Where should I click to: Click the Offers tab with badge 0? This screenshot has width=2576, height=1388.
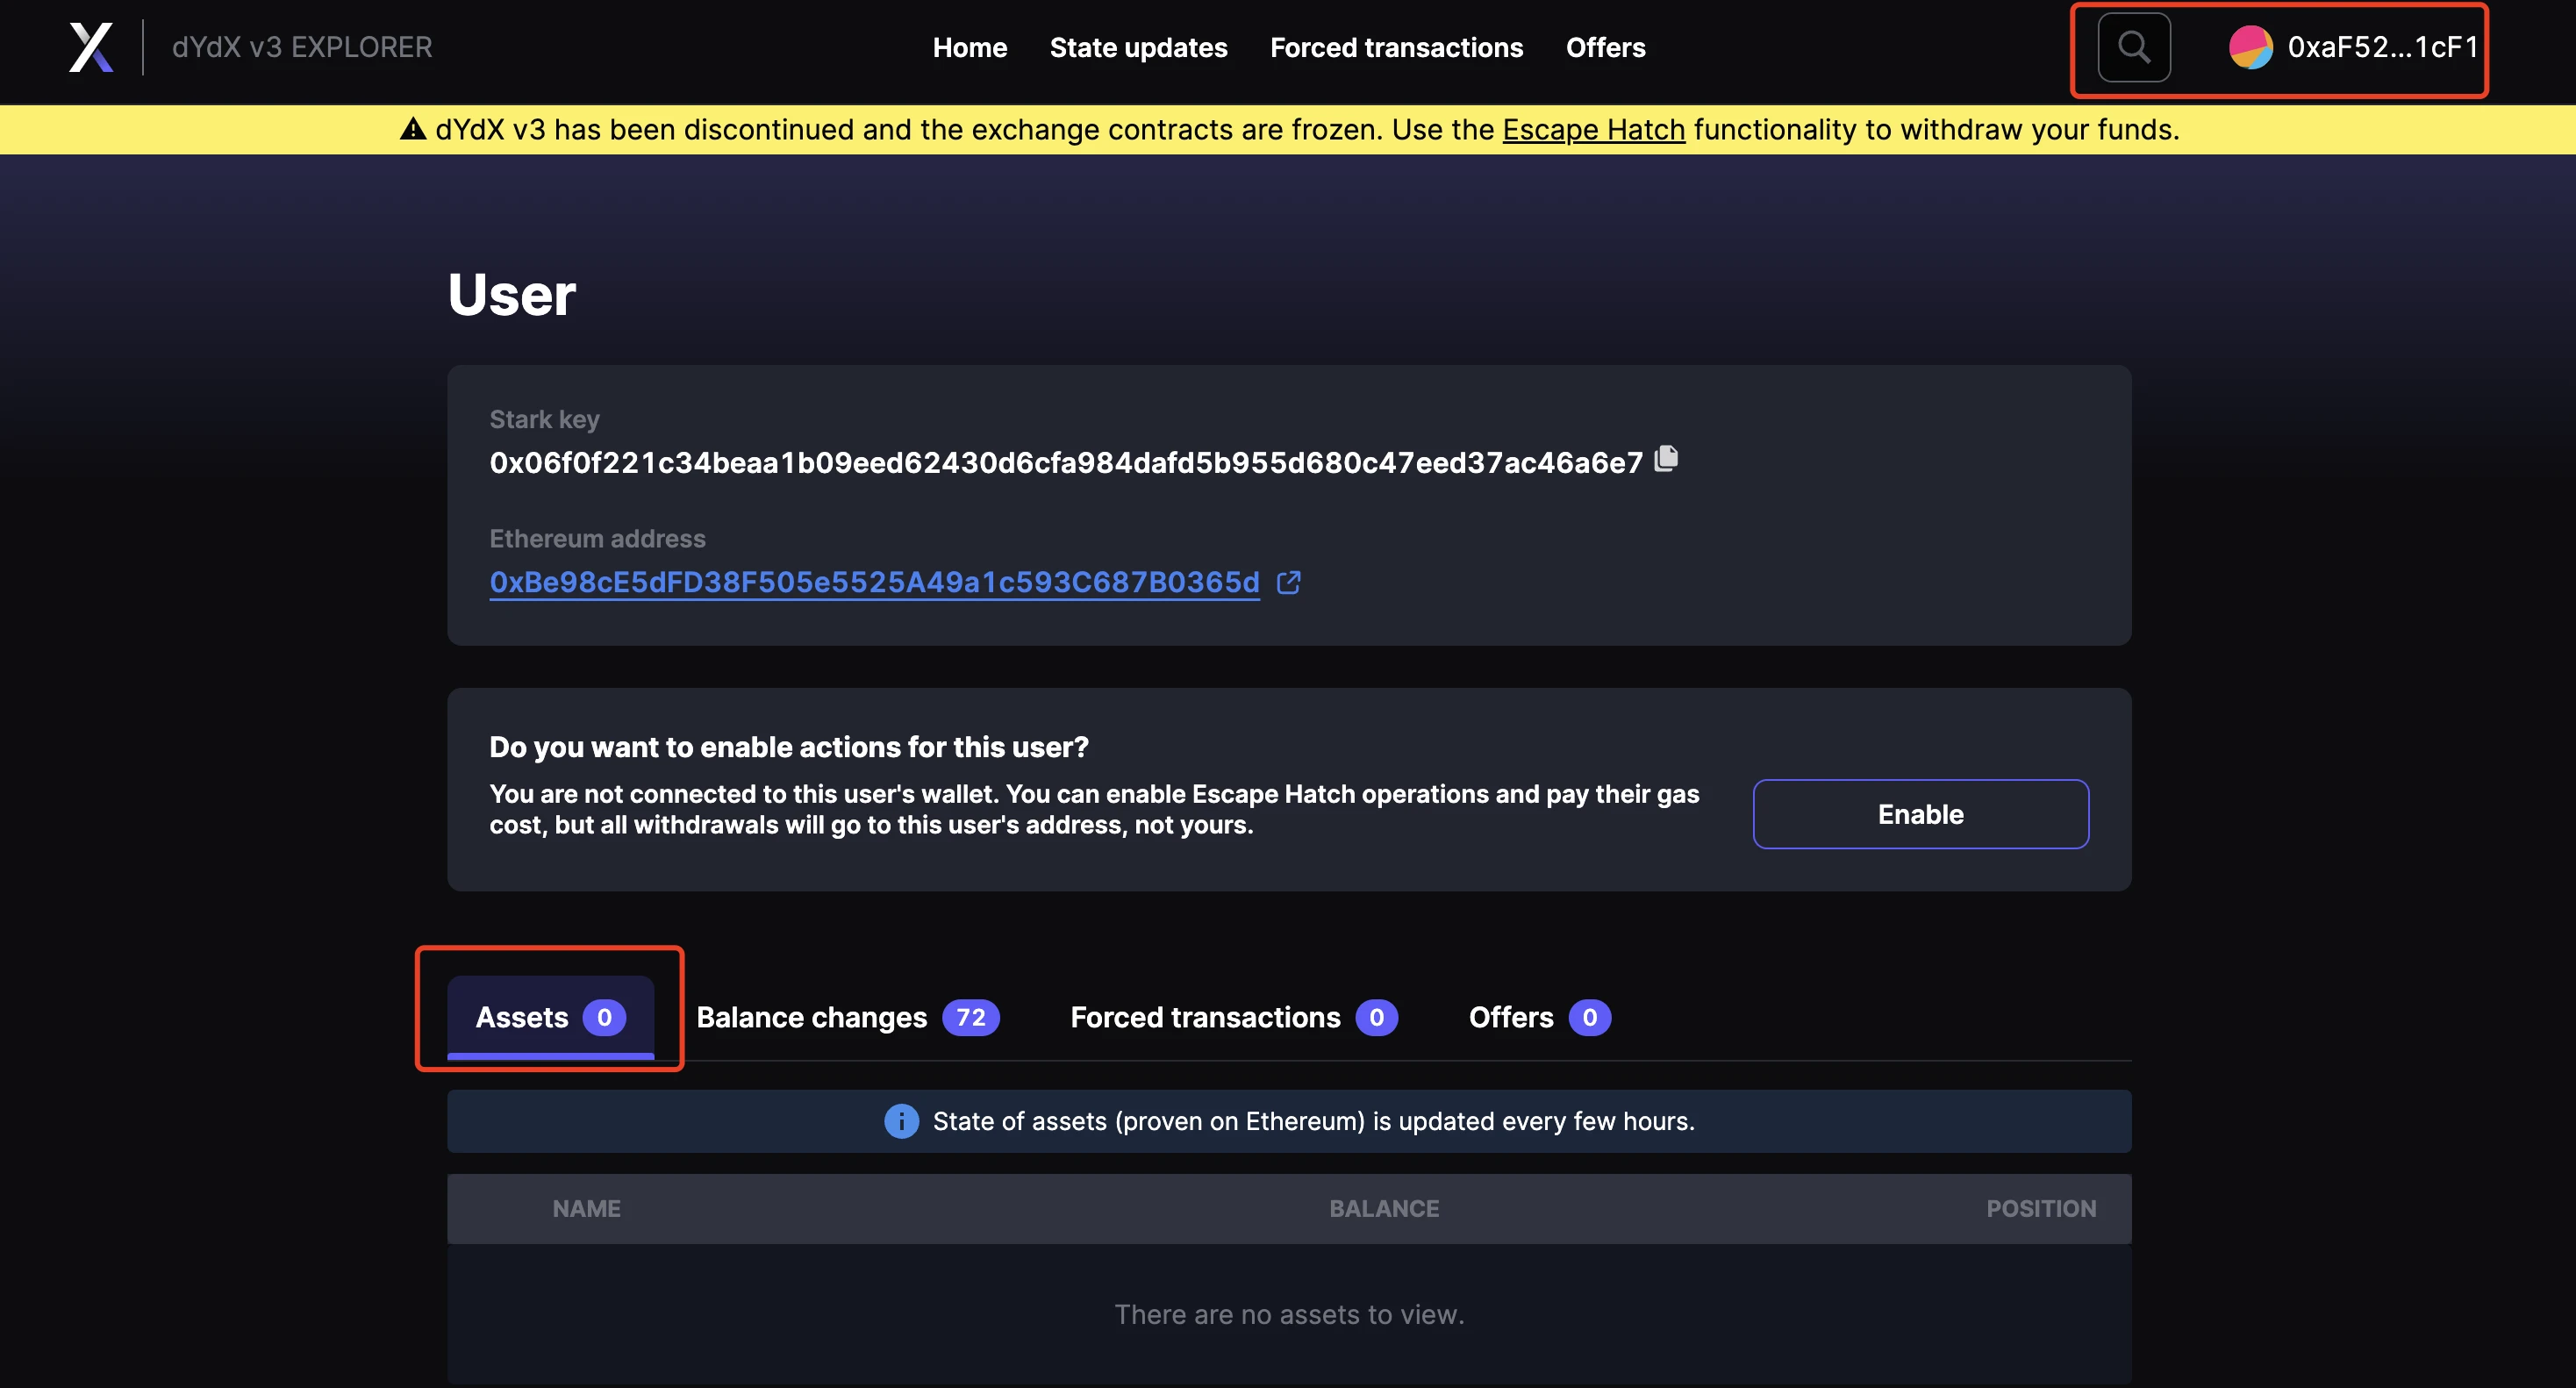[x=1534, y=1015]
